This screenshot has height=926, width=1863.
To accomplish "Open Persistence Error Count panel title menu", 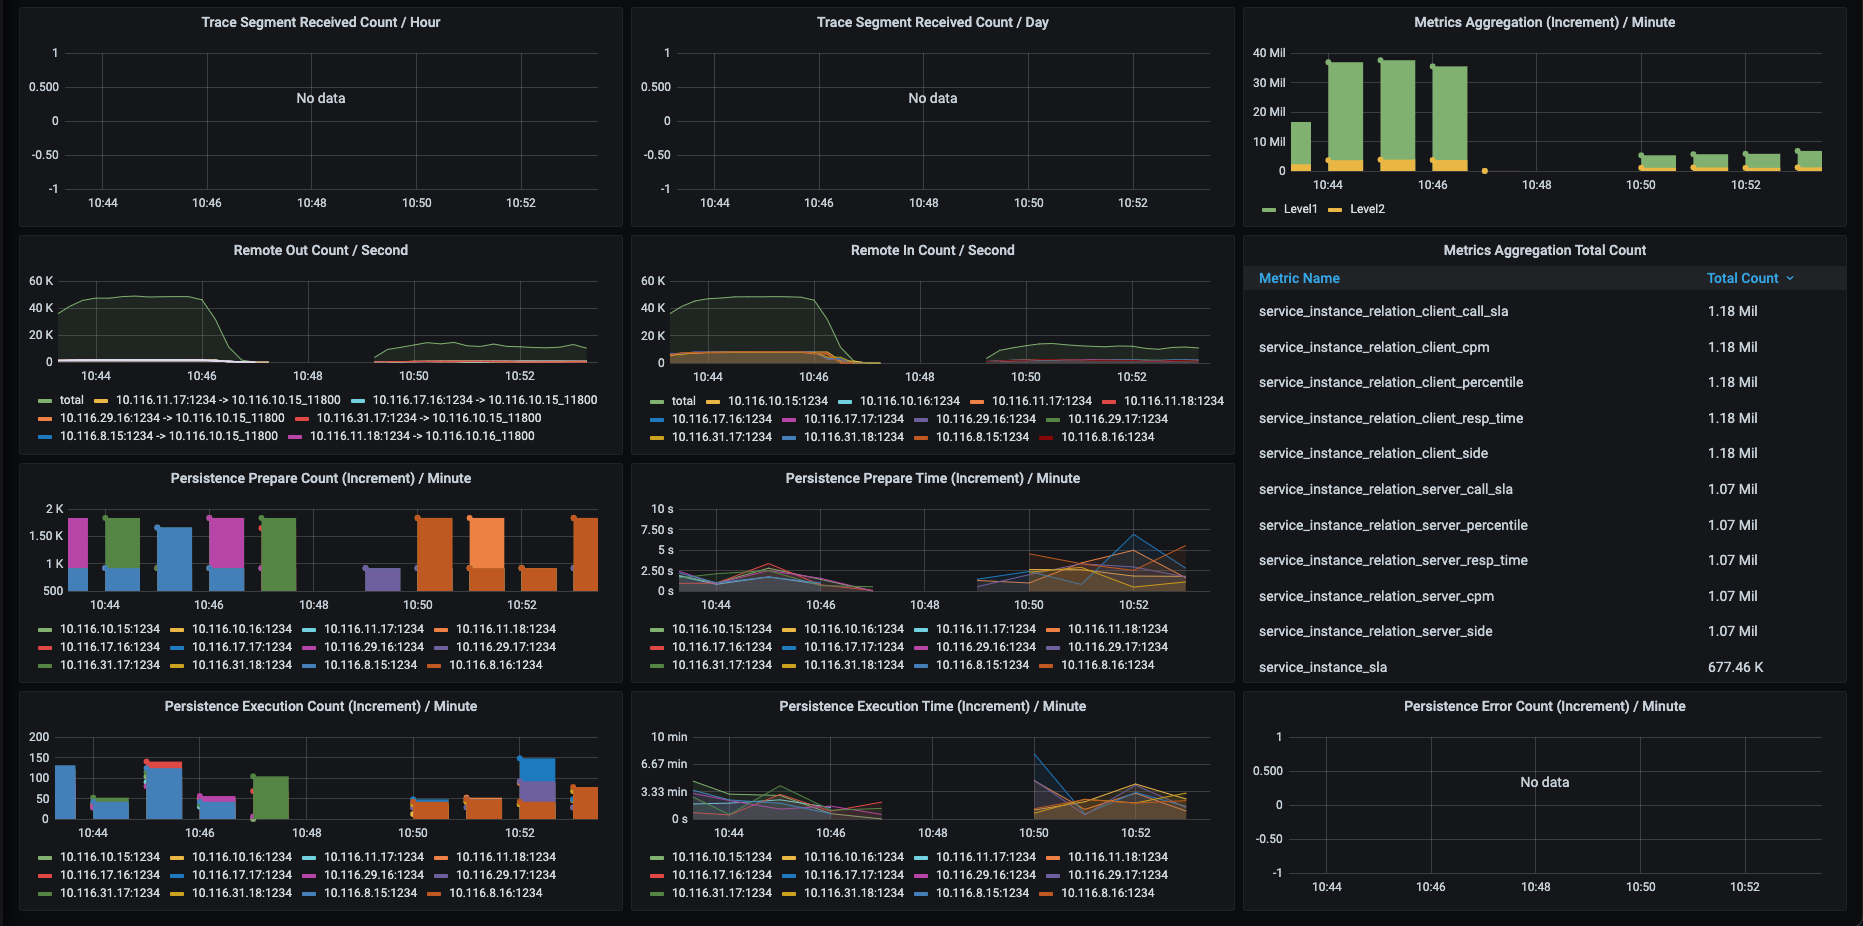I will pyautogui.click(x=1544, y=706).
